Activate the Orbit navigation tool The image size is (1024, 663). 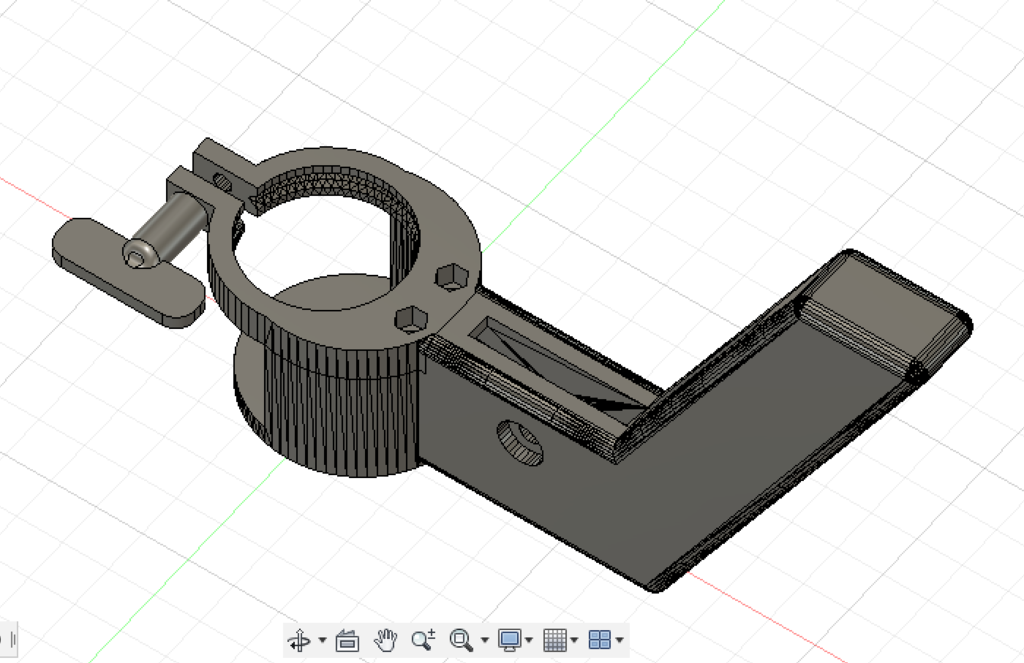(x=299, y=640)
